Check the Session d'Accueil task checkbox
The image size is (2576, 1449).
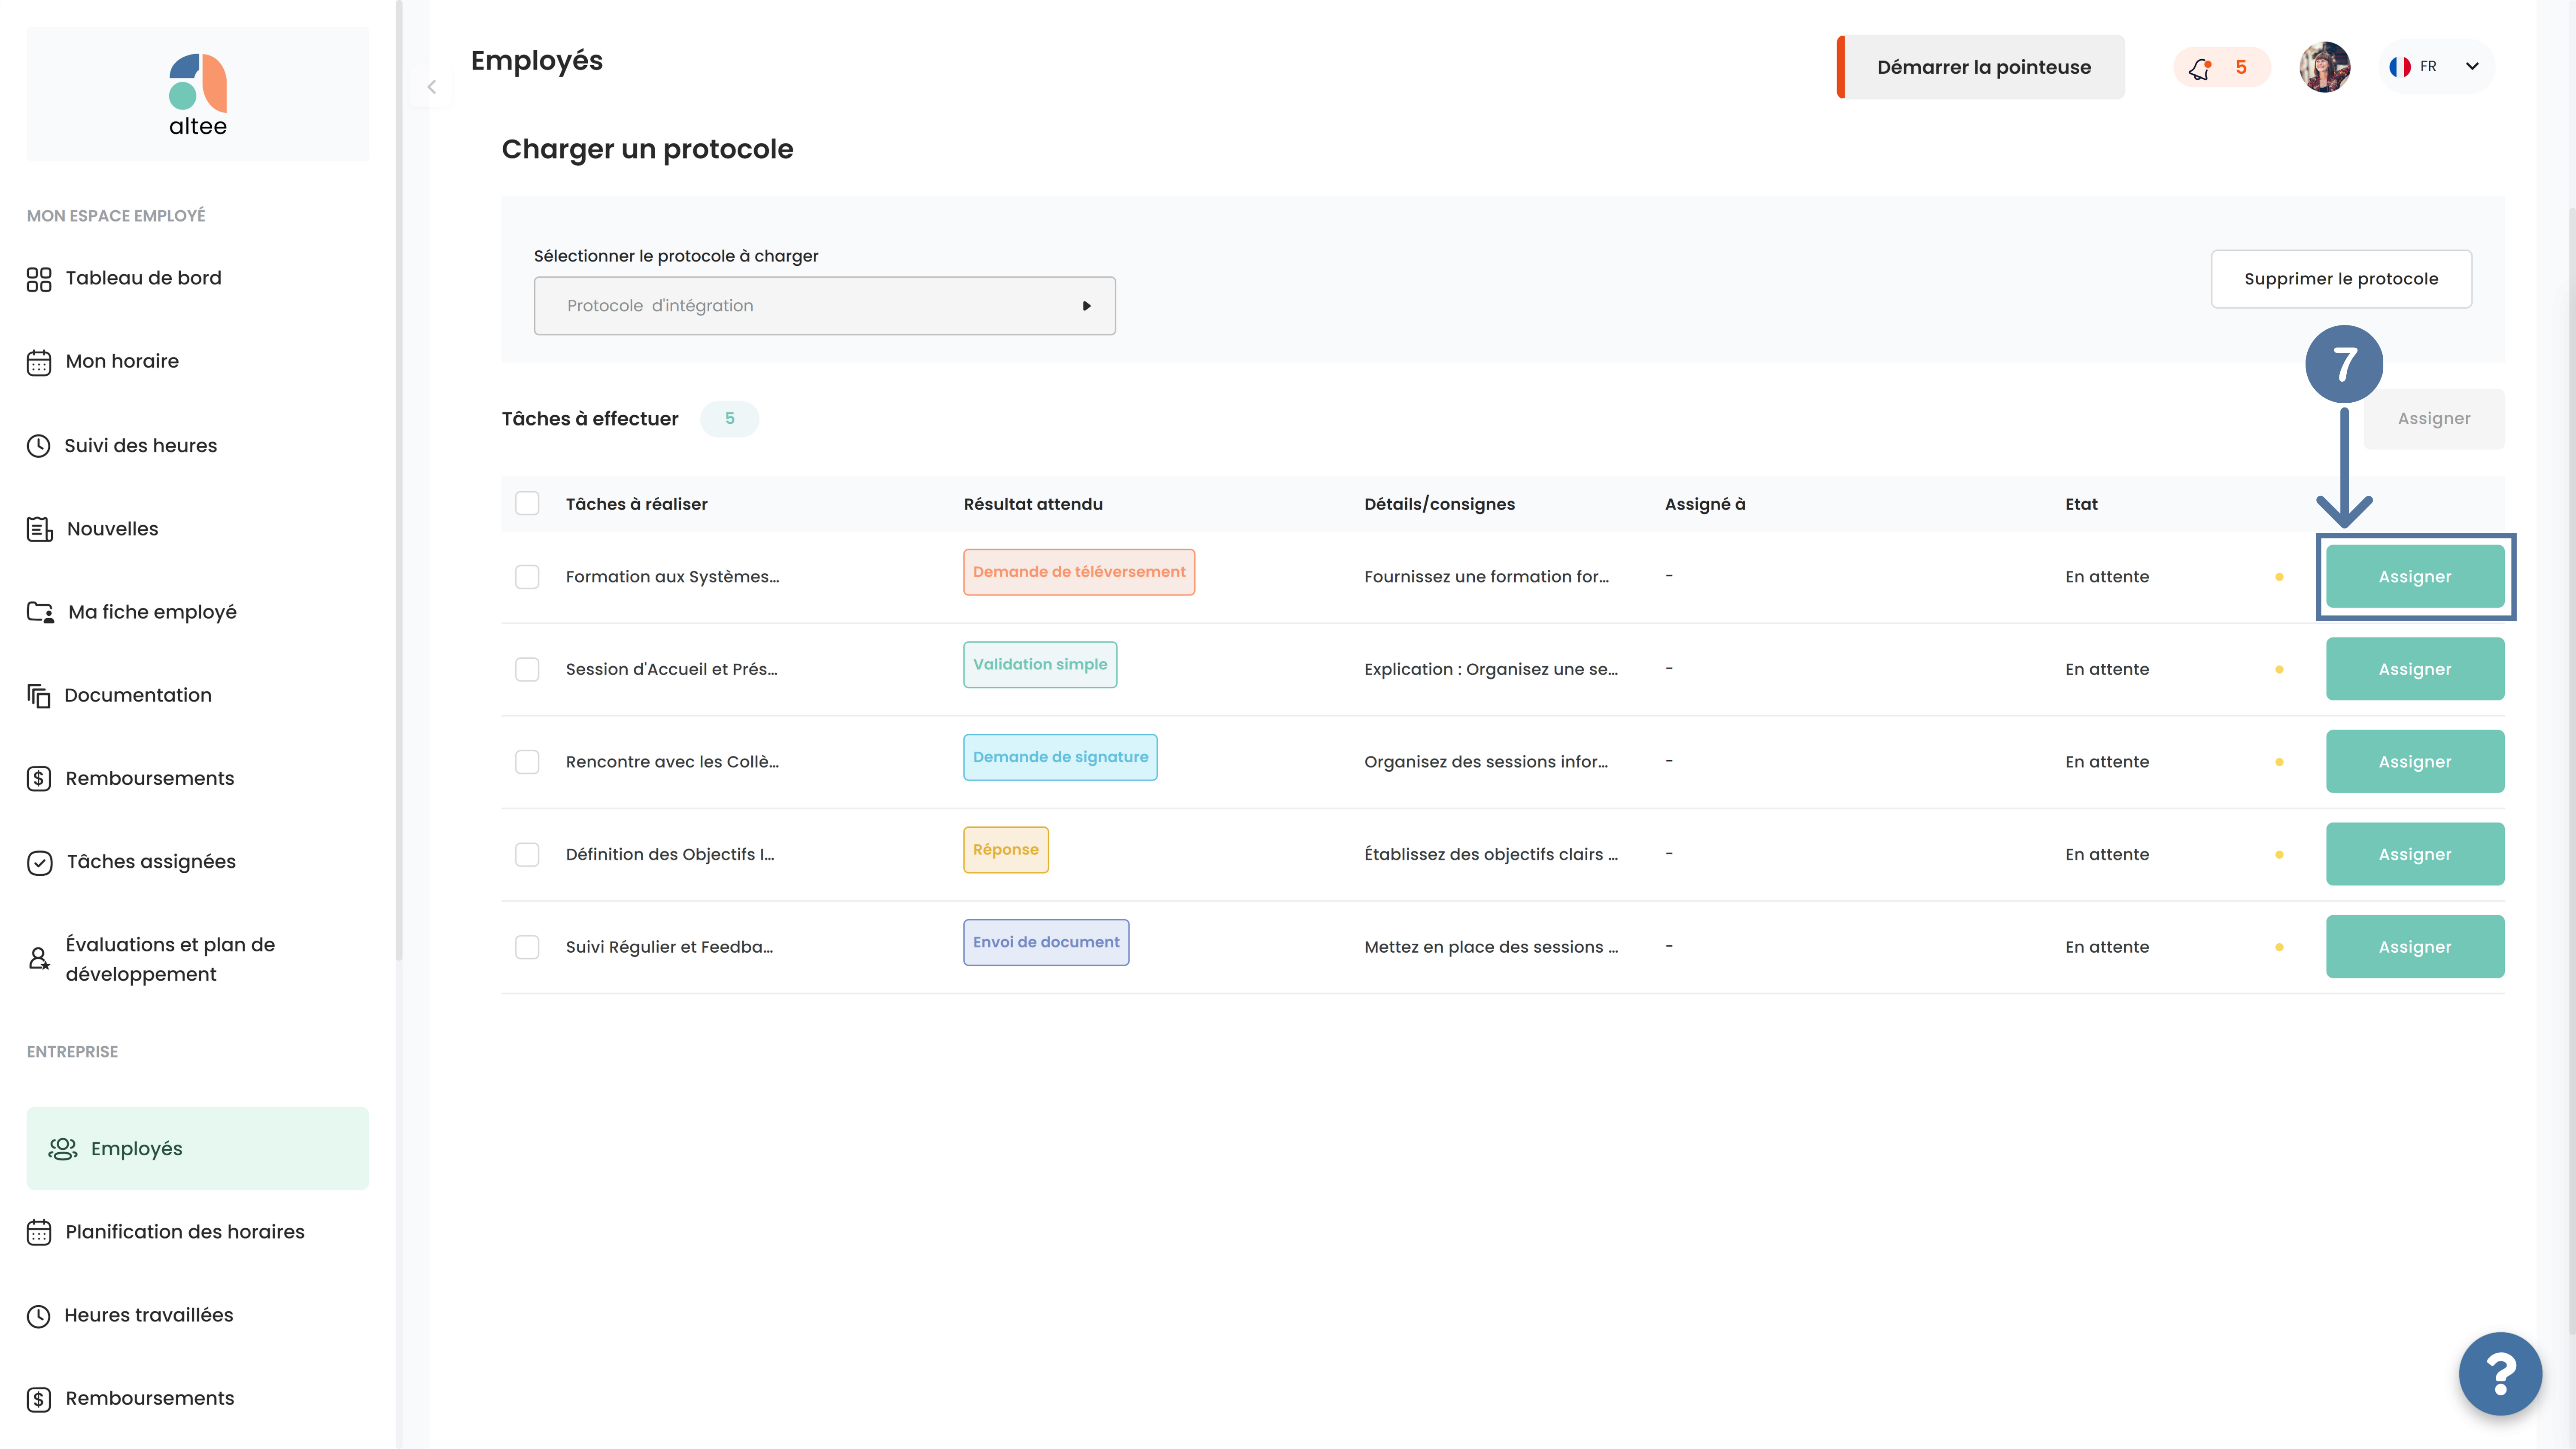527,669
